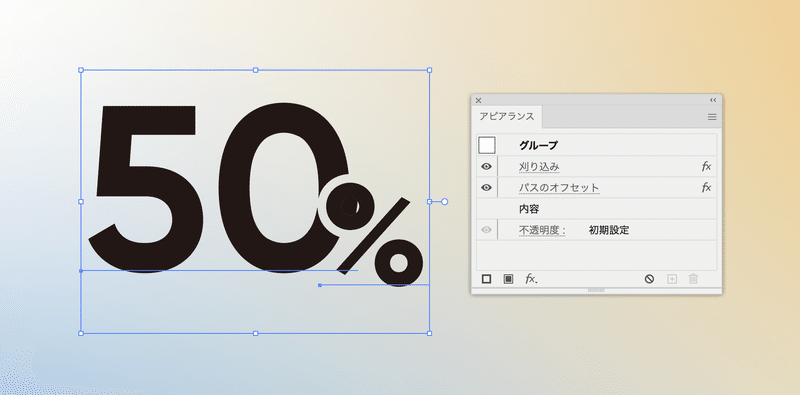
Task: Click the fx icon on 刈り込み row
Action: click(x=706, y=166)
